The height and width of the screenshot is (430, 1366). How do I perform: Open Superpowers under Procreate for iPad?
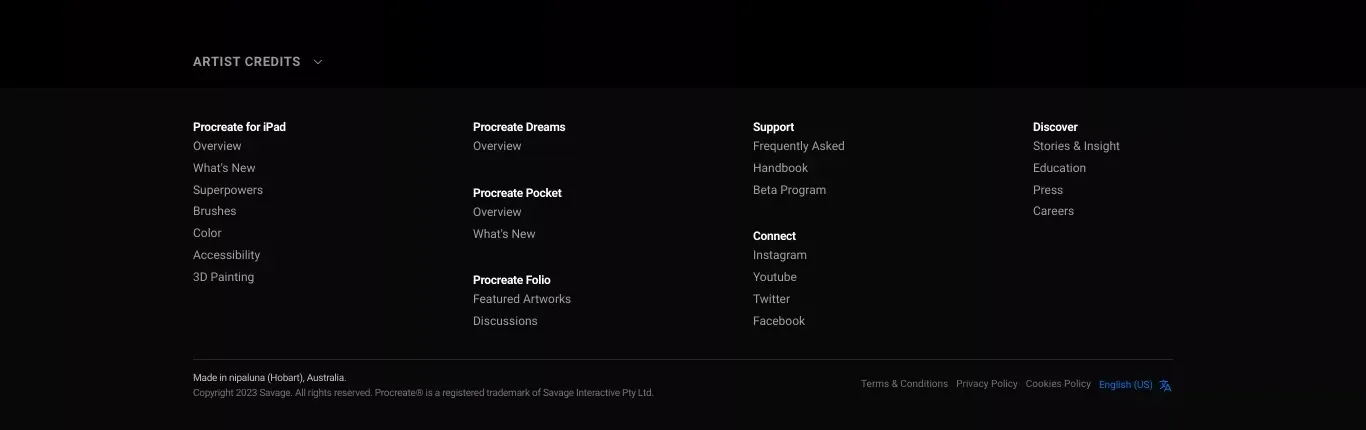[x=228, y=190]
